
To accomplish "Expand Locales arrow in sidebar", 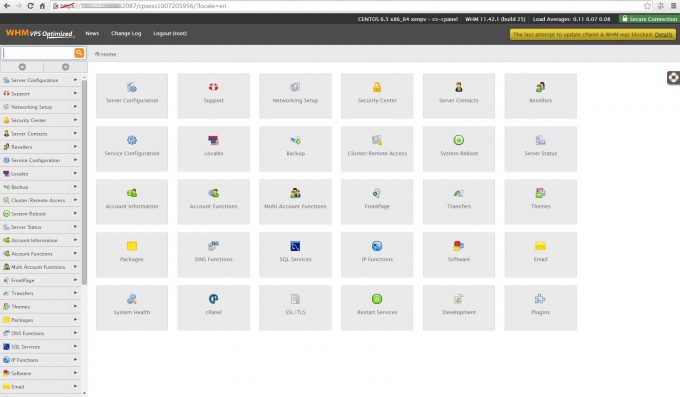I will pos(75,173).
